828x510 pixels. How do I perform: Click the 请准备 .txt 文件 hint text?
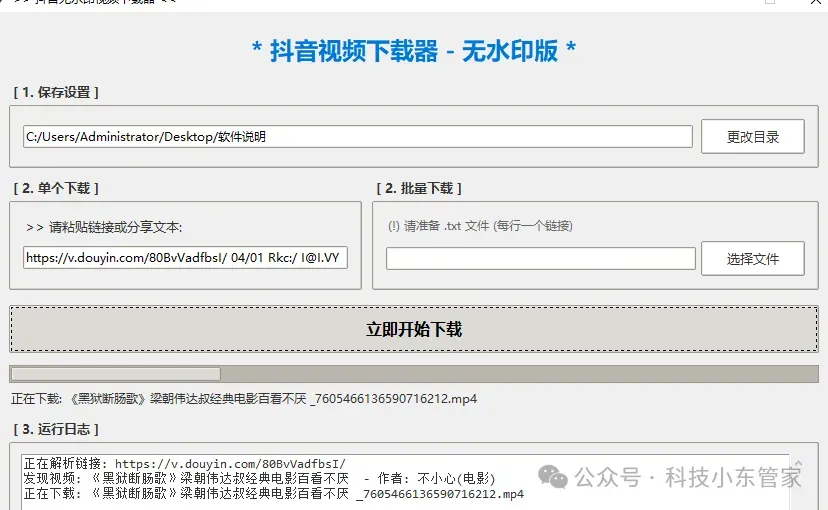point(481,226)
